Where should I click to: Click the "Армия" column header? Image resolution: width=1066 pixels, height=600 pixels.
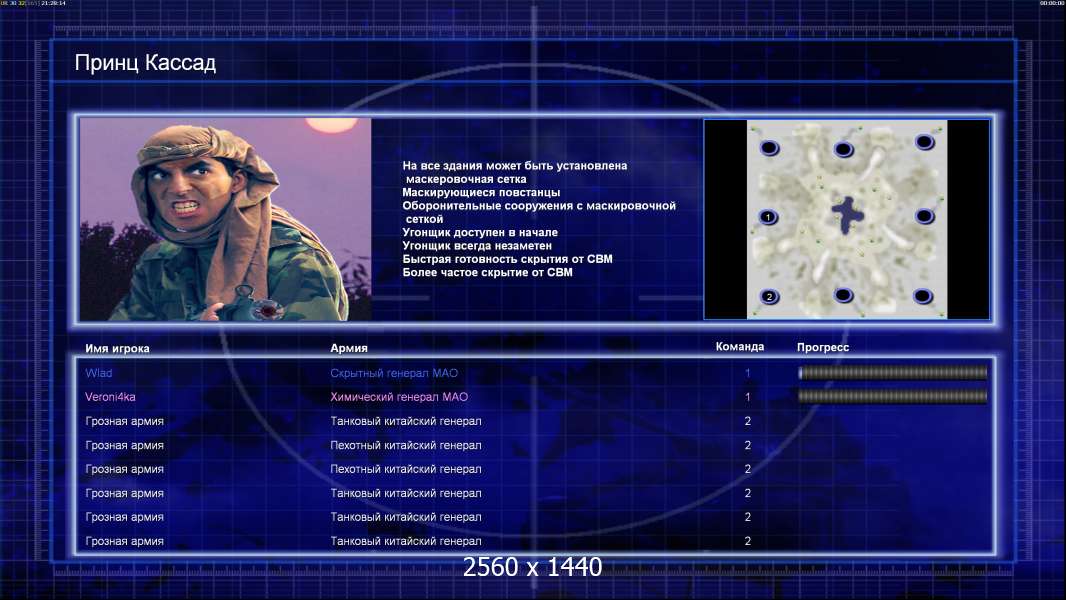pyautogui.click(x=349, y=348)
